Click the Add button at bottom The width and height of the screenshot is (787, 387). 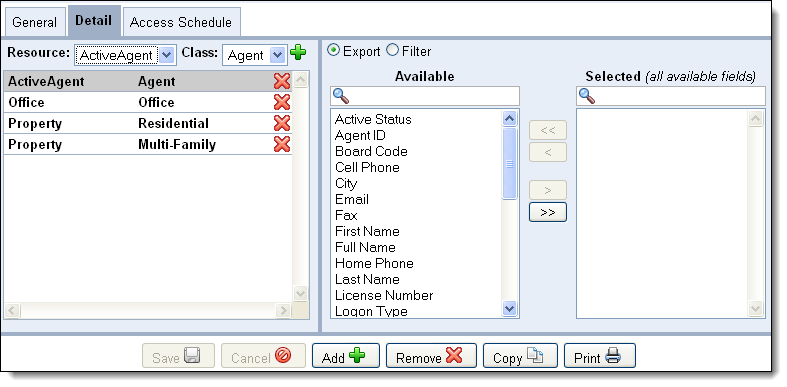346,356
